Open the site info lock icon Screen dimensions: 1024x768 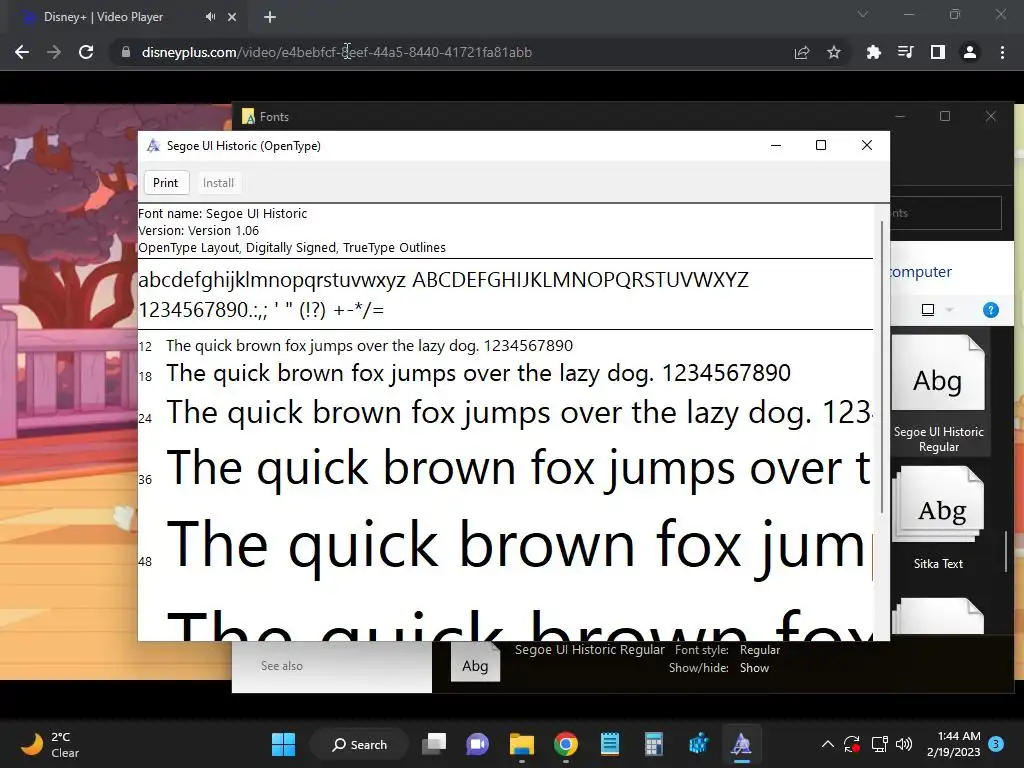point(126,52)
